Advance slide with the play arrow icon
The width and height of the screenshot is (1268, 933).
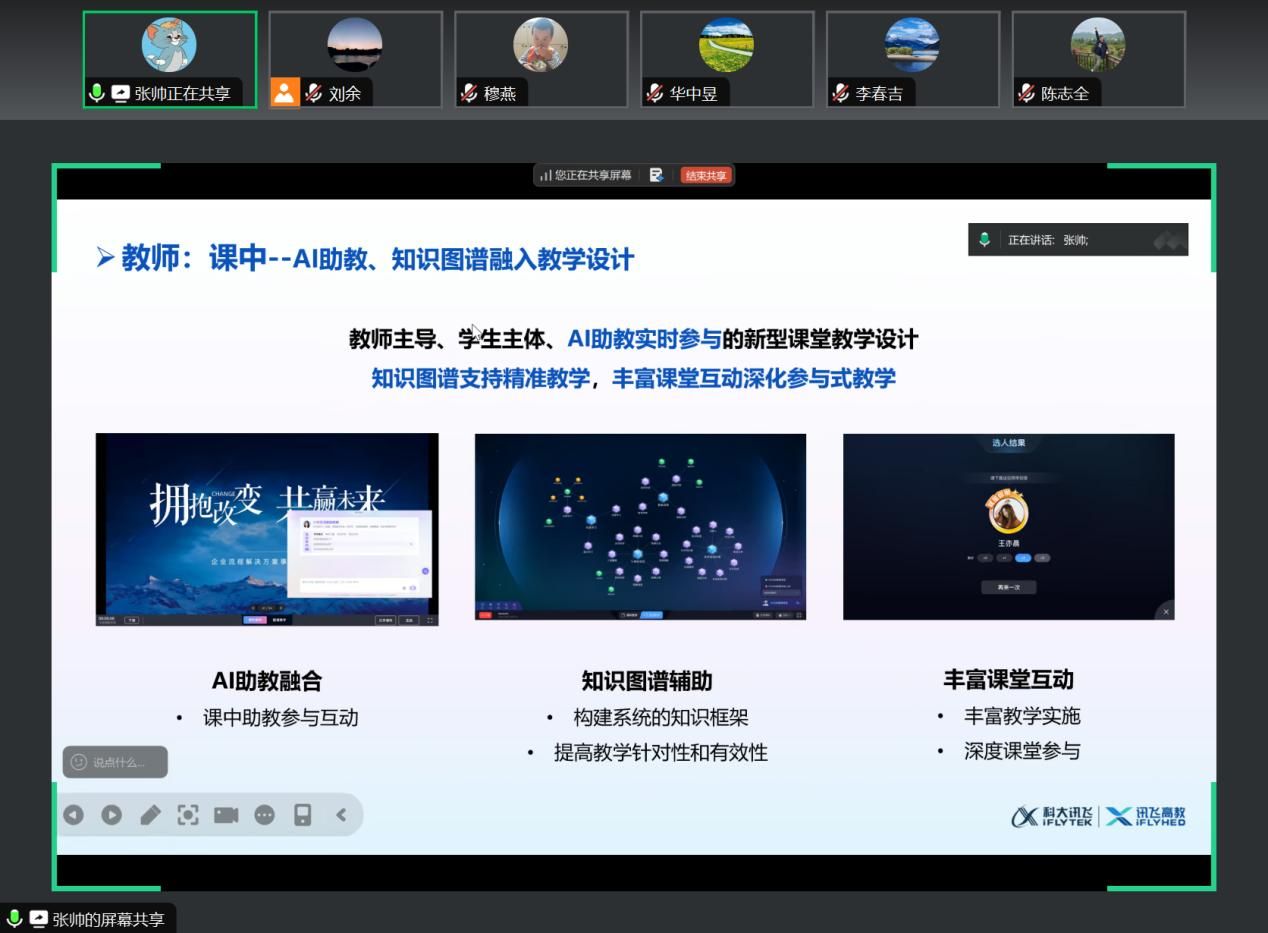[111, 815]
